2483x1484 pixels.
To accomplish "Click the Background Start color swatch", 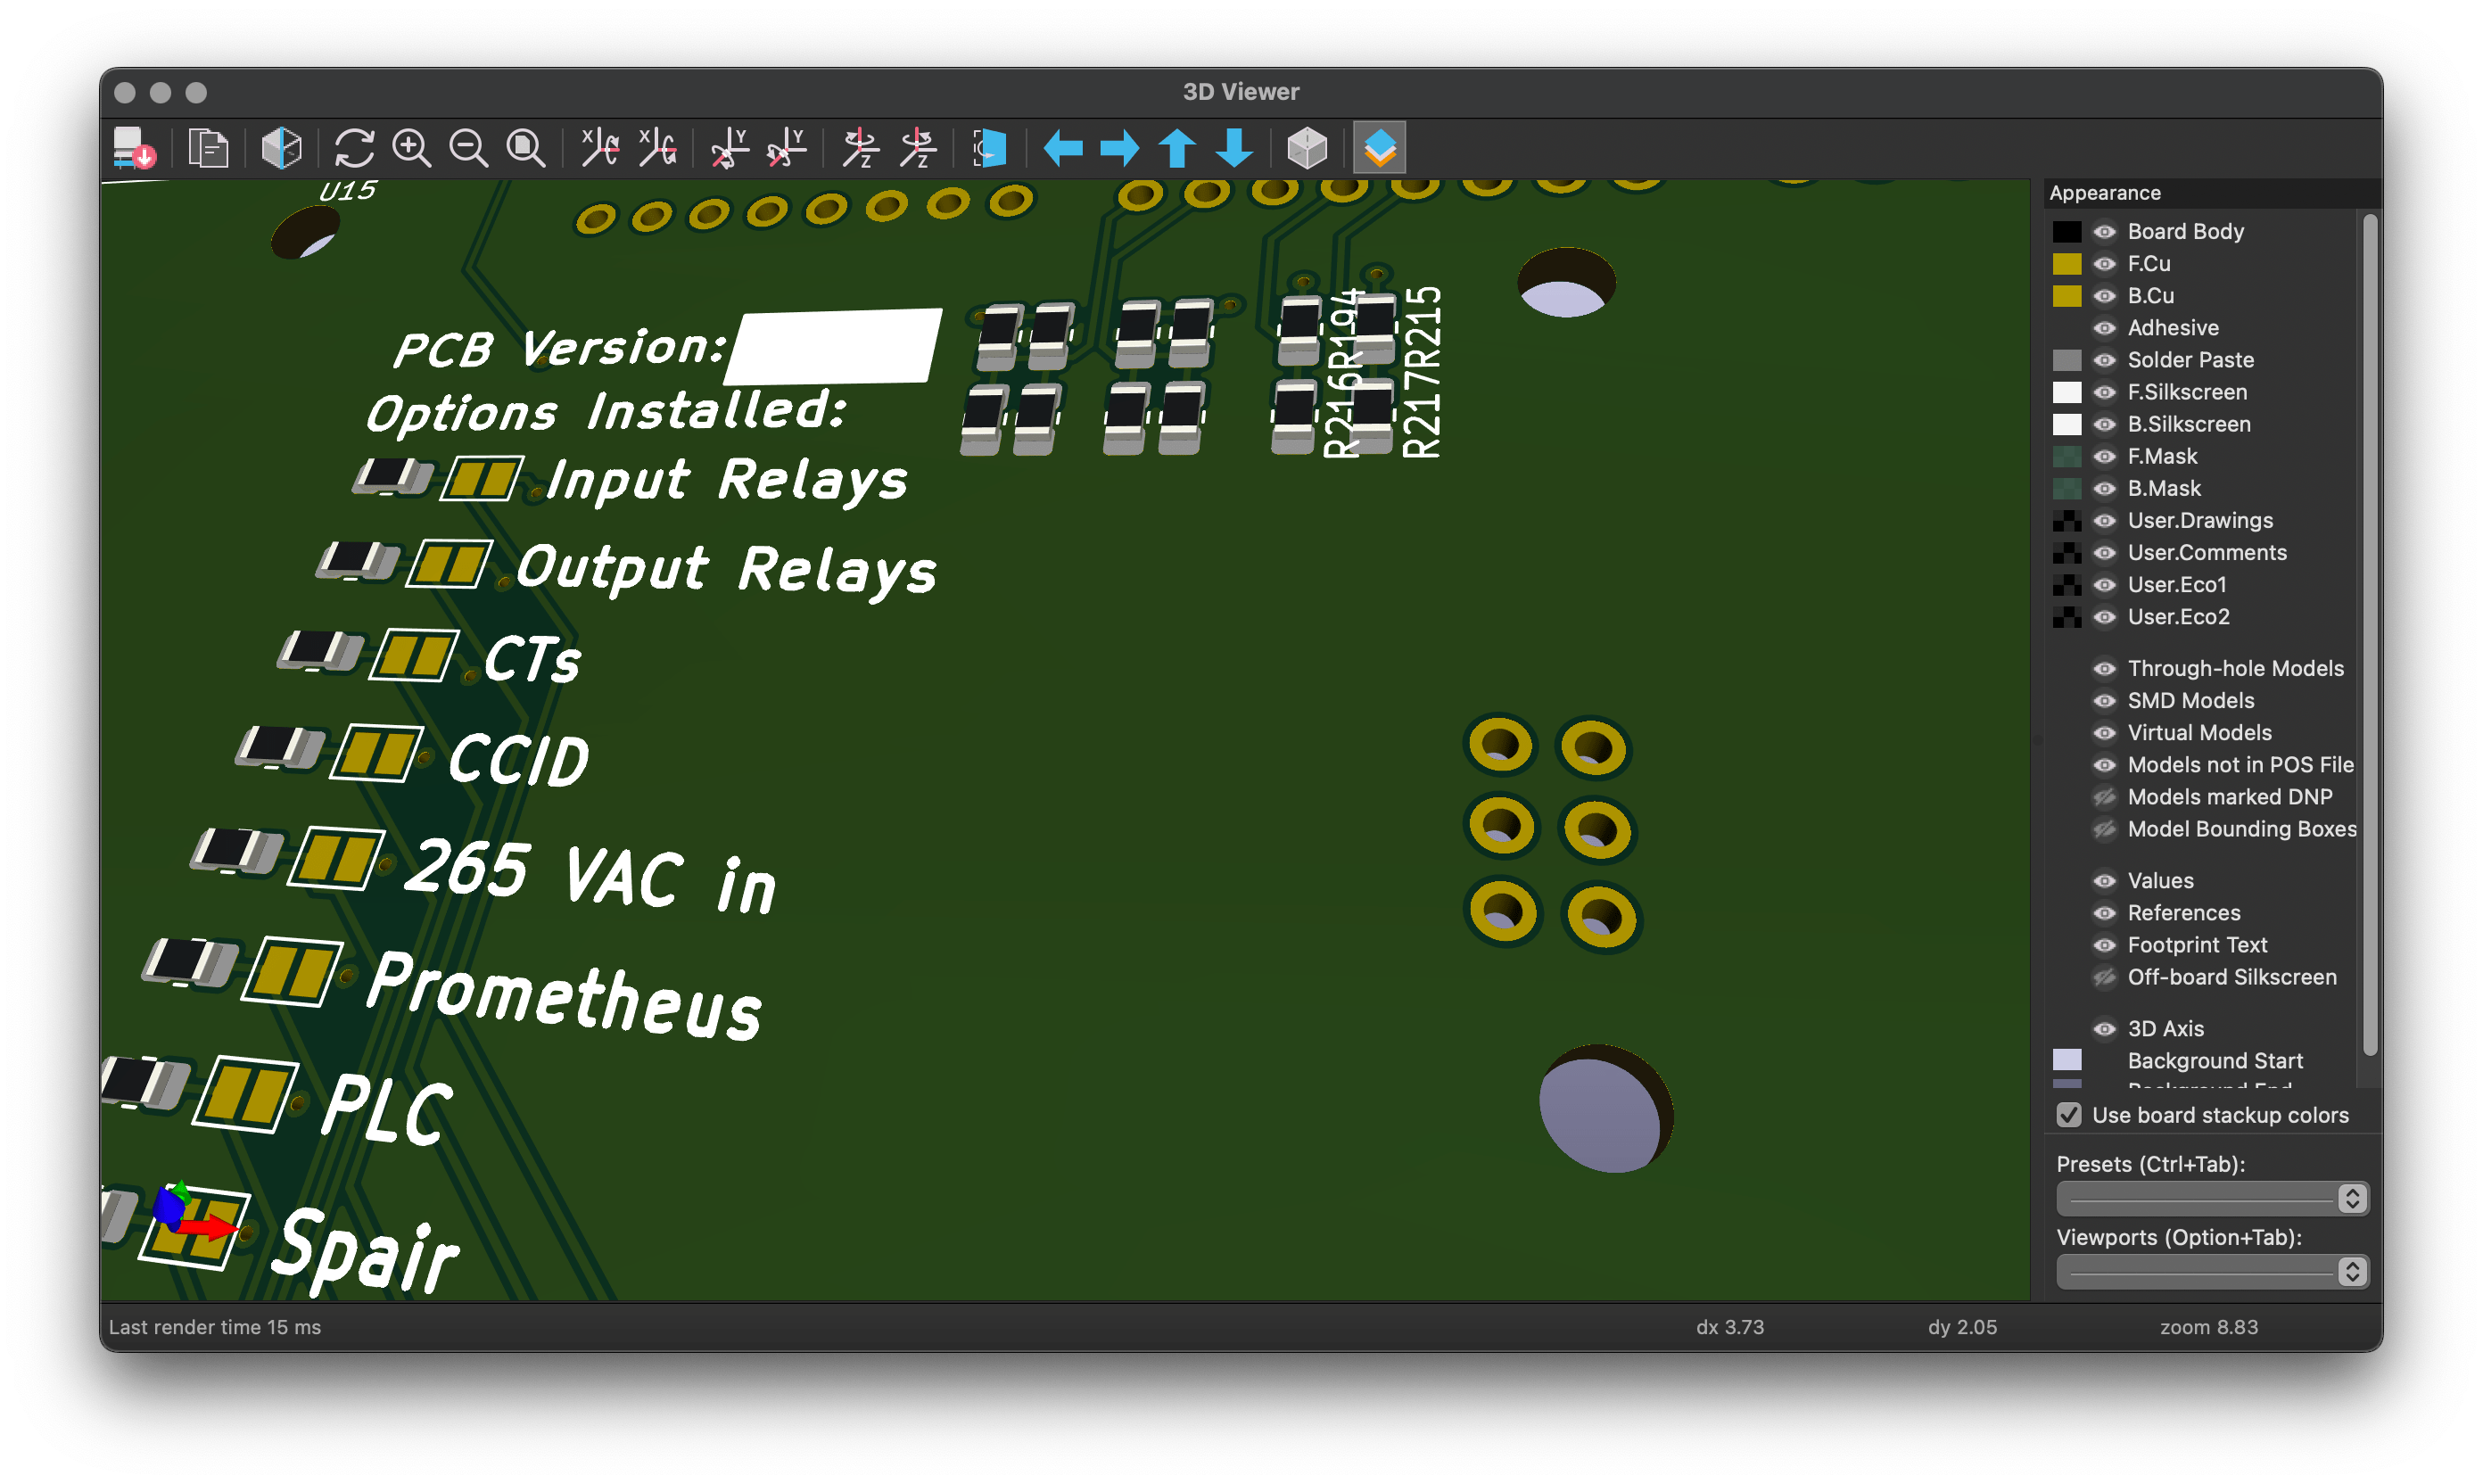I will pos(2066,1060).
